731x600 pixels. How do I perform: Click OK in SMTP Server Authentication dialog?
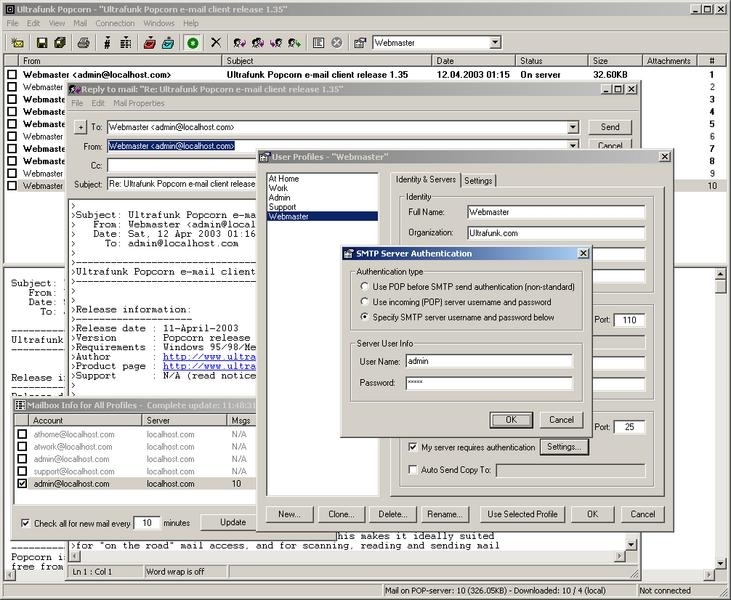click(511, 420)
